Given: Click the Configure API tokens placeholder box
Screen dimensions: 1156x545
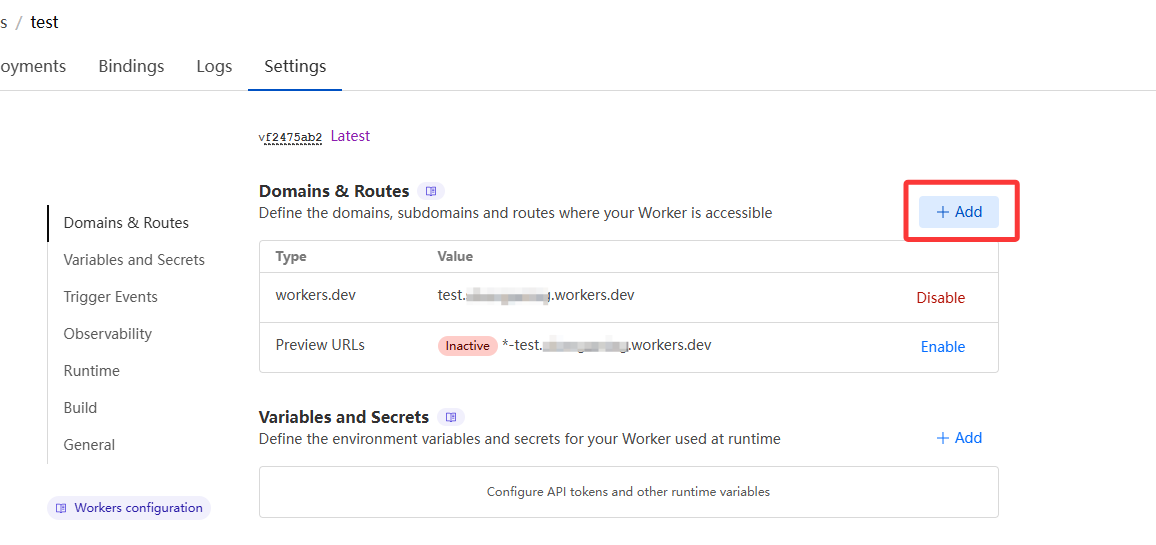Looking at the screenshot, I should [629, 492].
